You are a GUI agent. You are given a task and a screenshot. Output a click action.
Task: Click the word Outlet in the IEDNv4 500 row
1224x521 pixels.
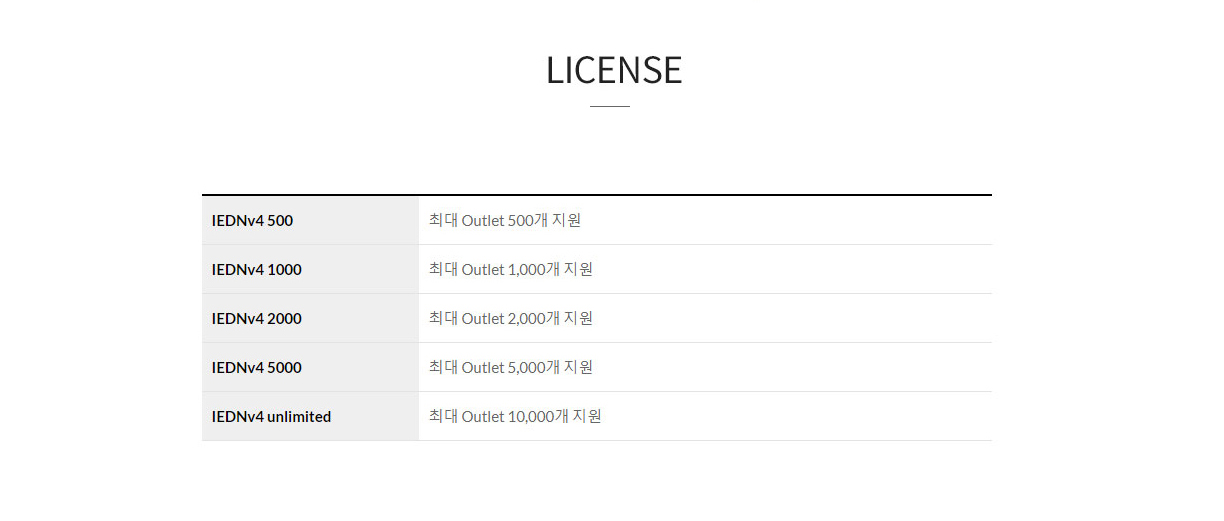coord(483,220)
